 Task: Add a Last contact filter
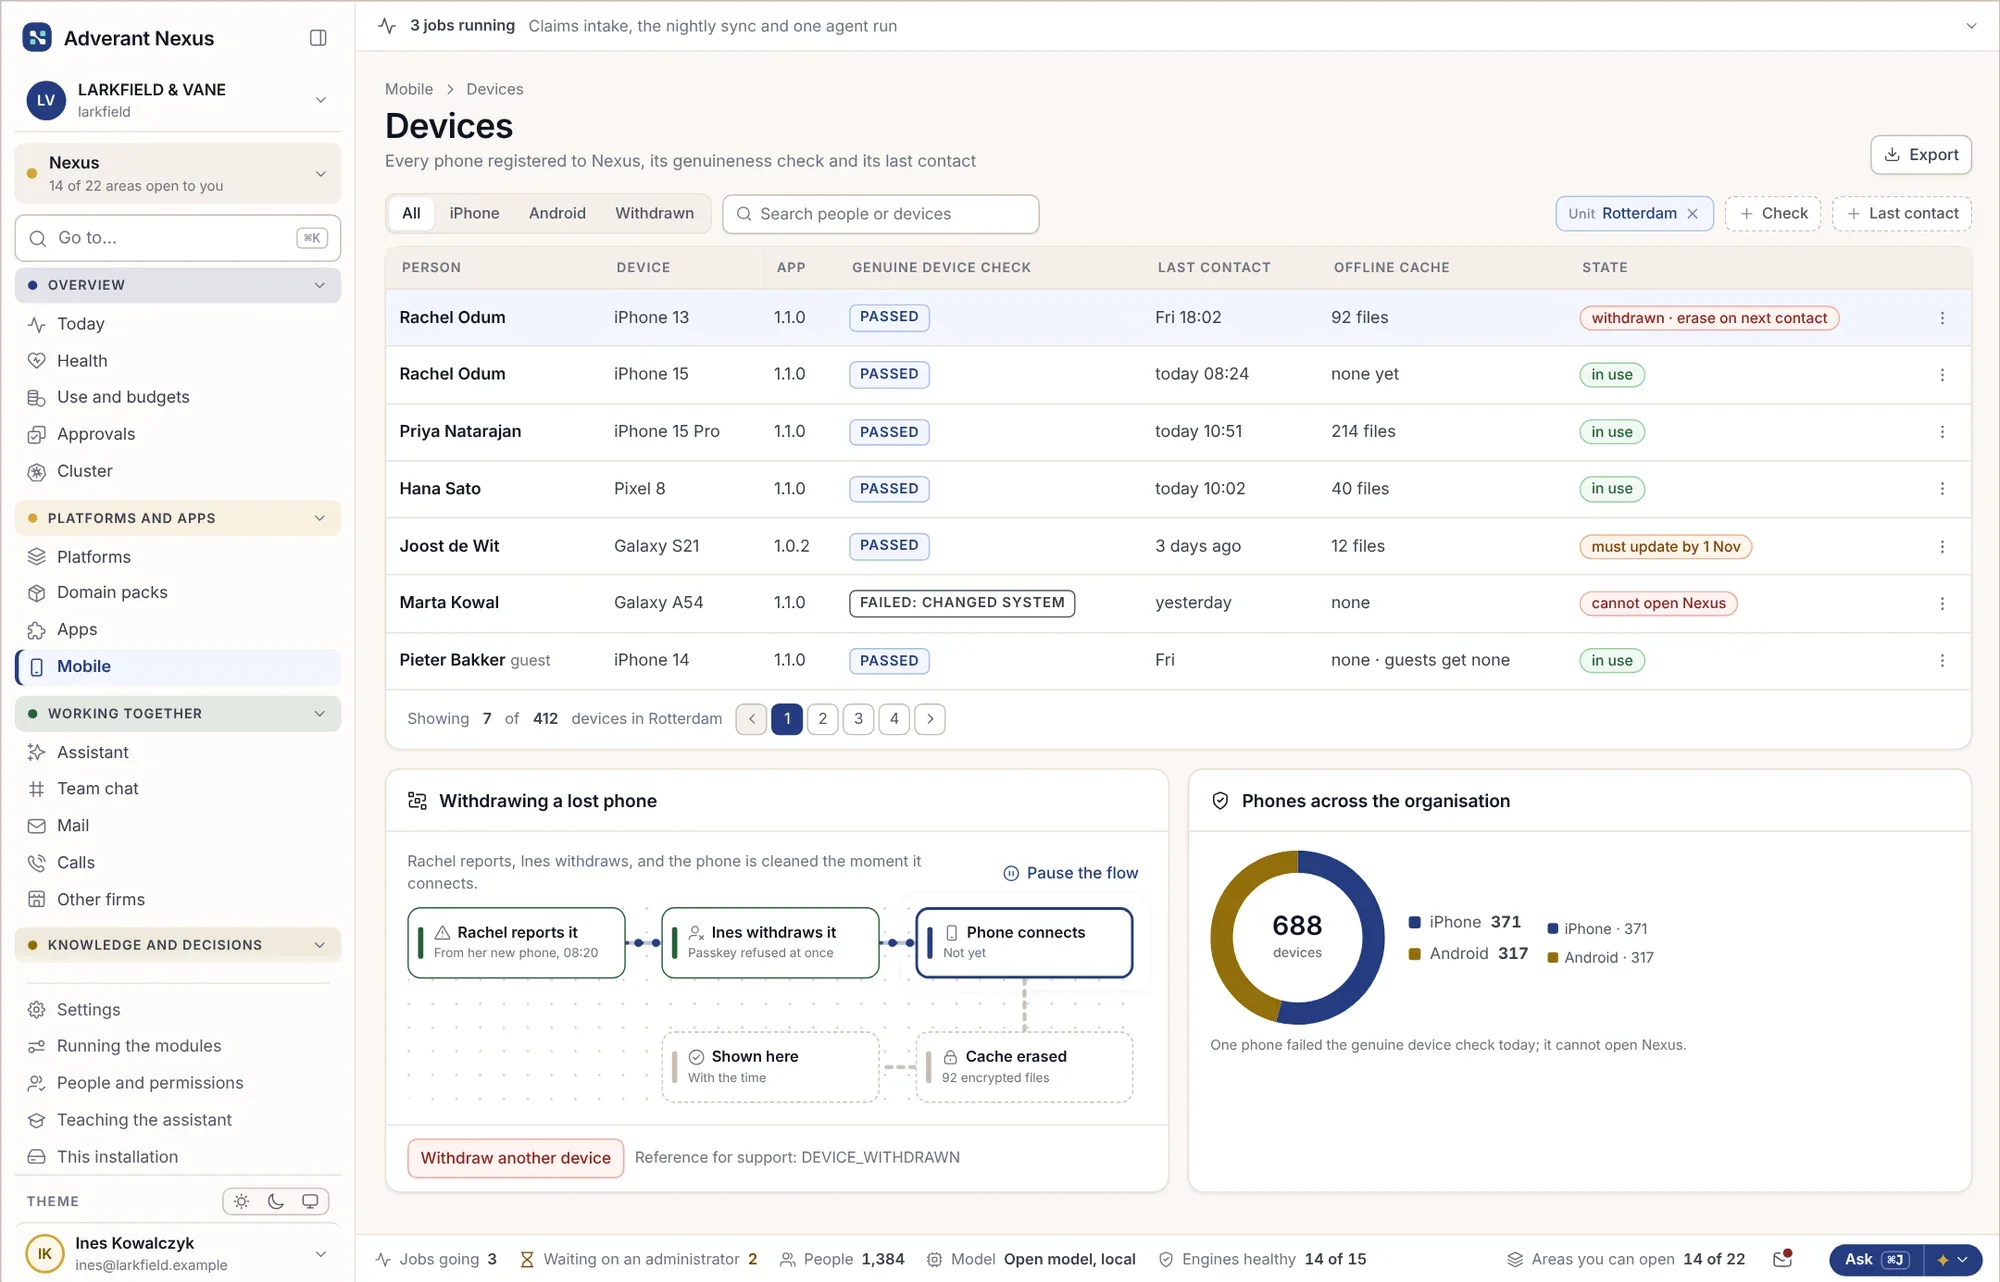[x=1902, y=213]
